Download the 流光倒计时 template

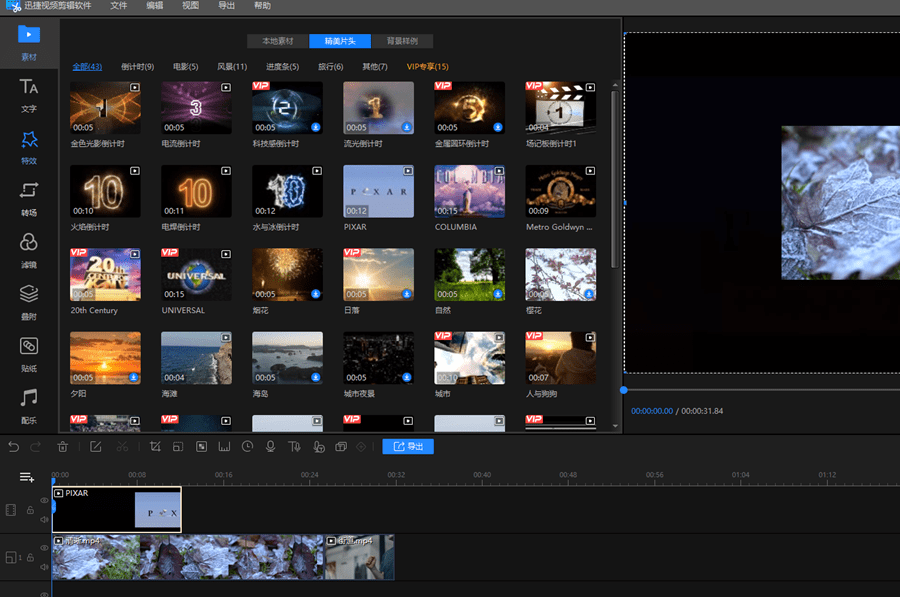[406, 127]
